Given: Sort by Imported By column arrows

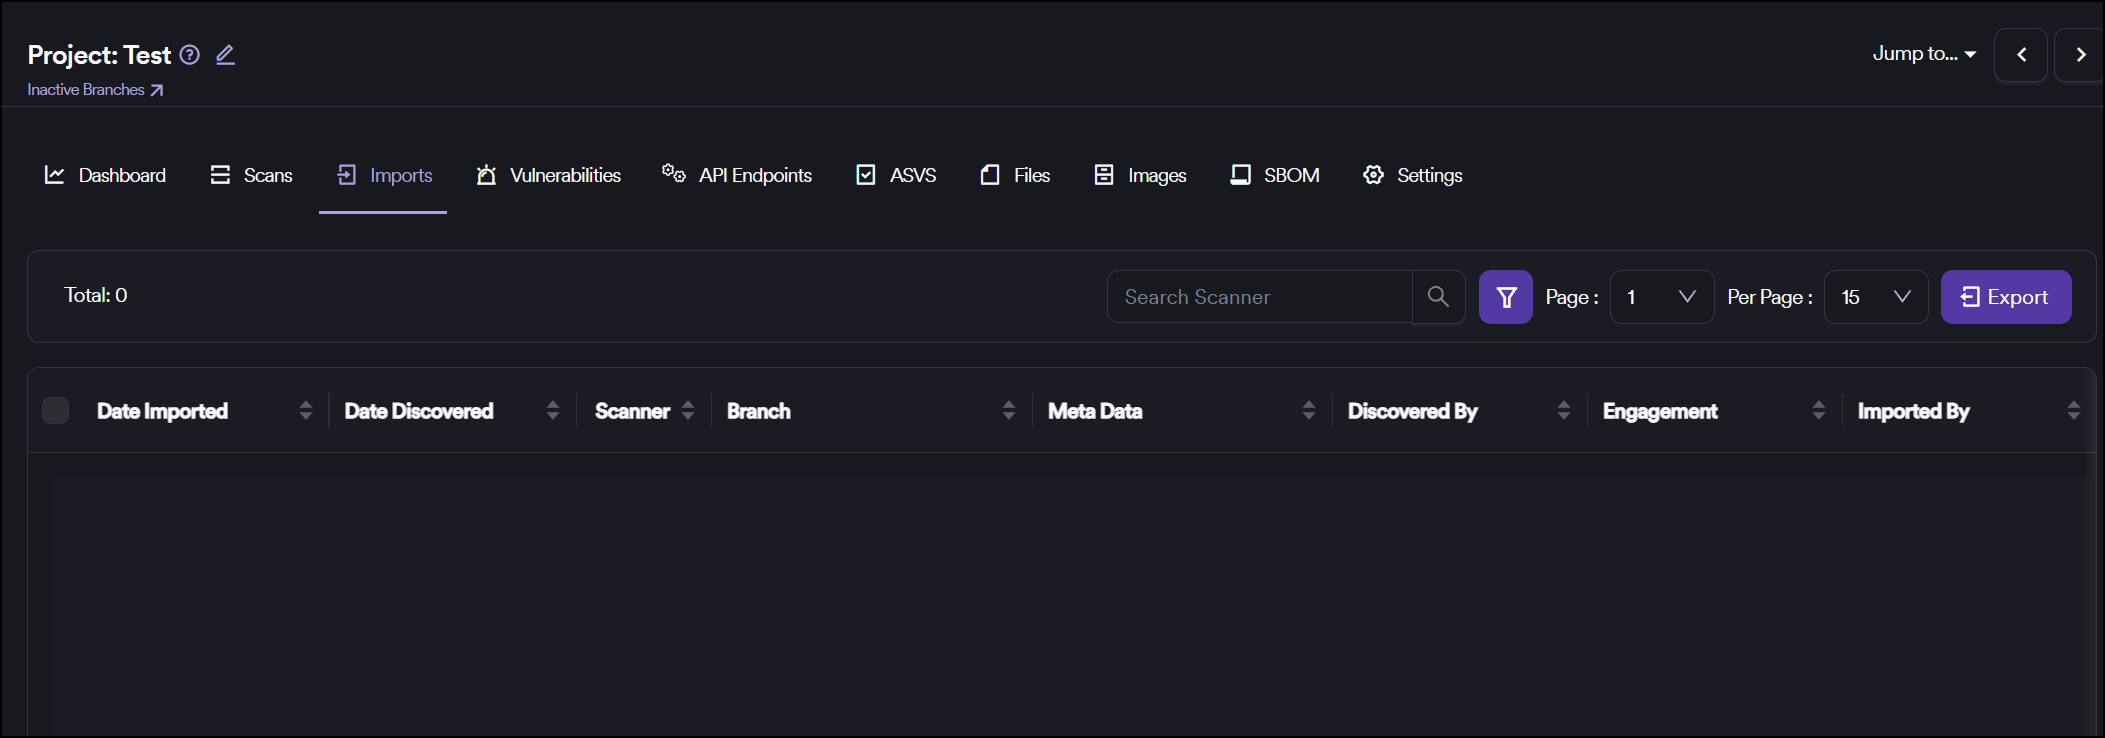Looking at the screenshot, I should pos(2073,411).
